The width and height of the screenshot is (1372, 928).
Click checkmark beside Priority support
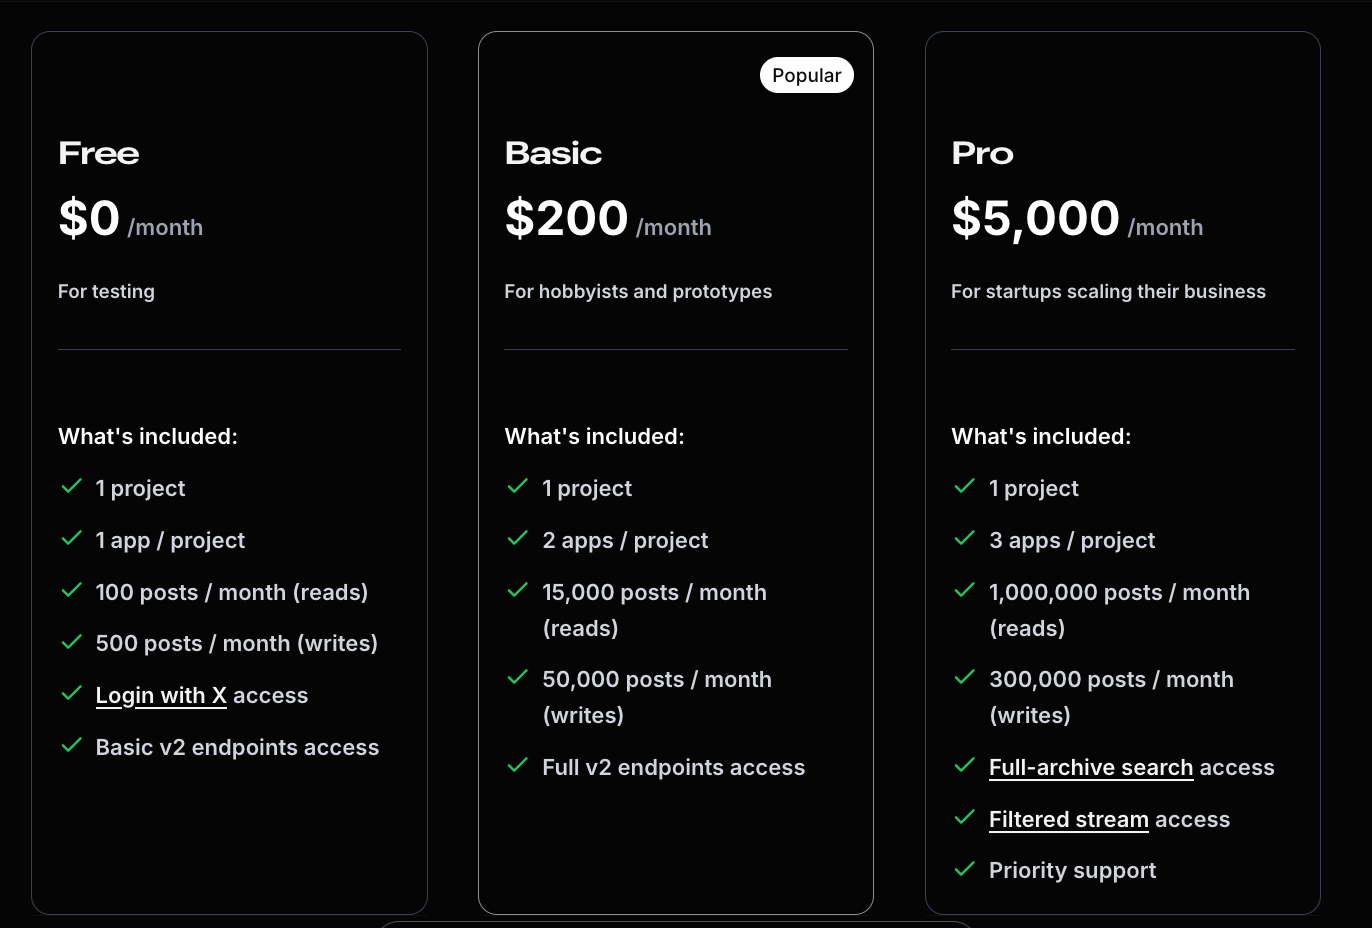964,869
